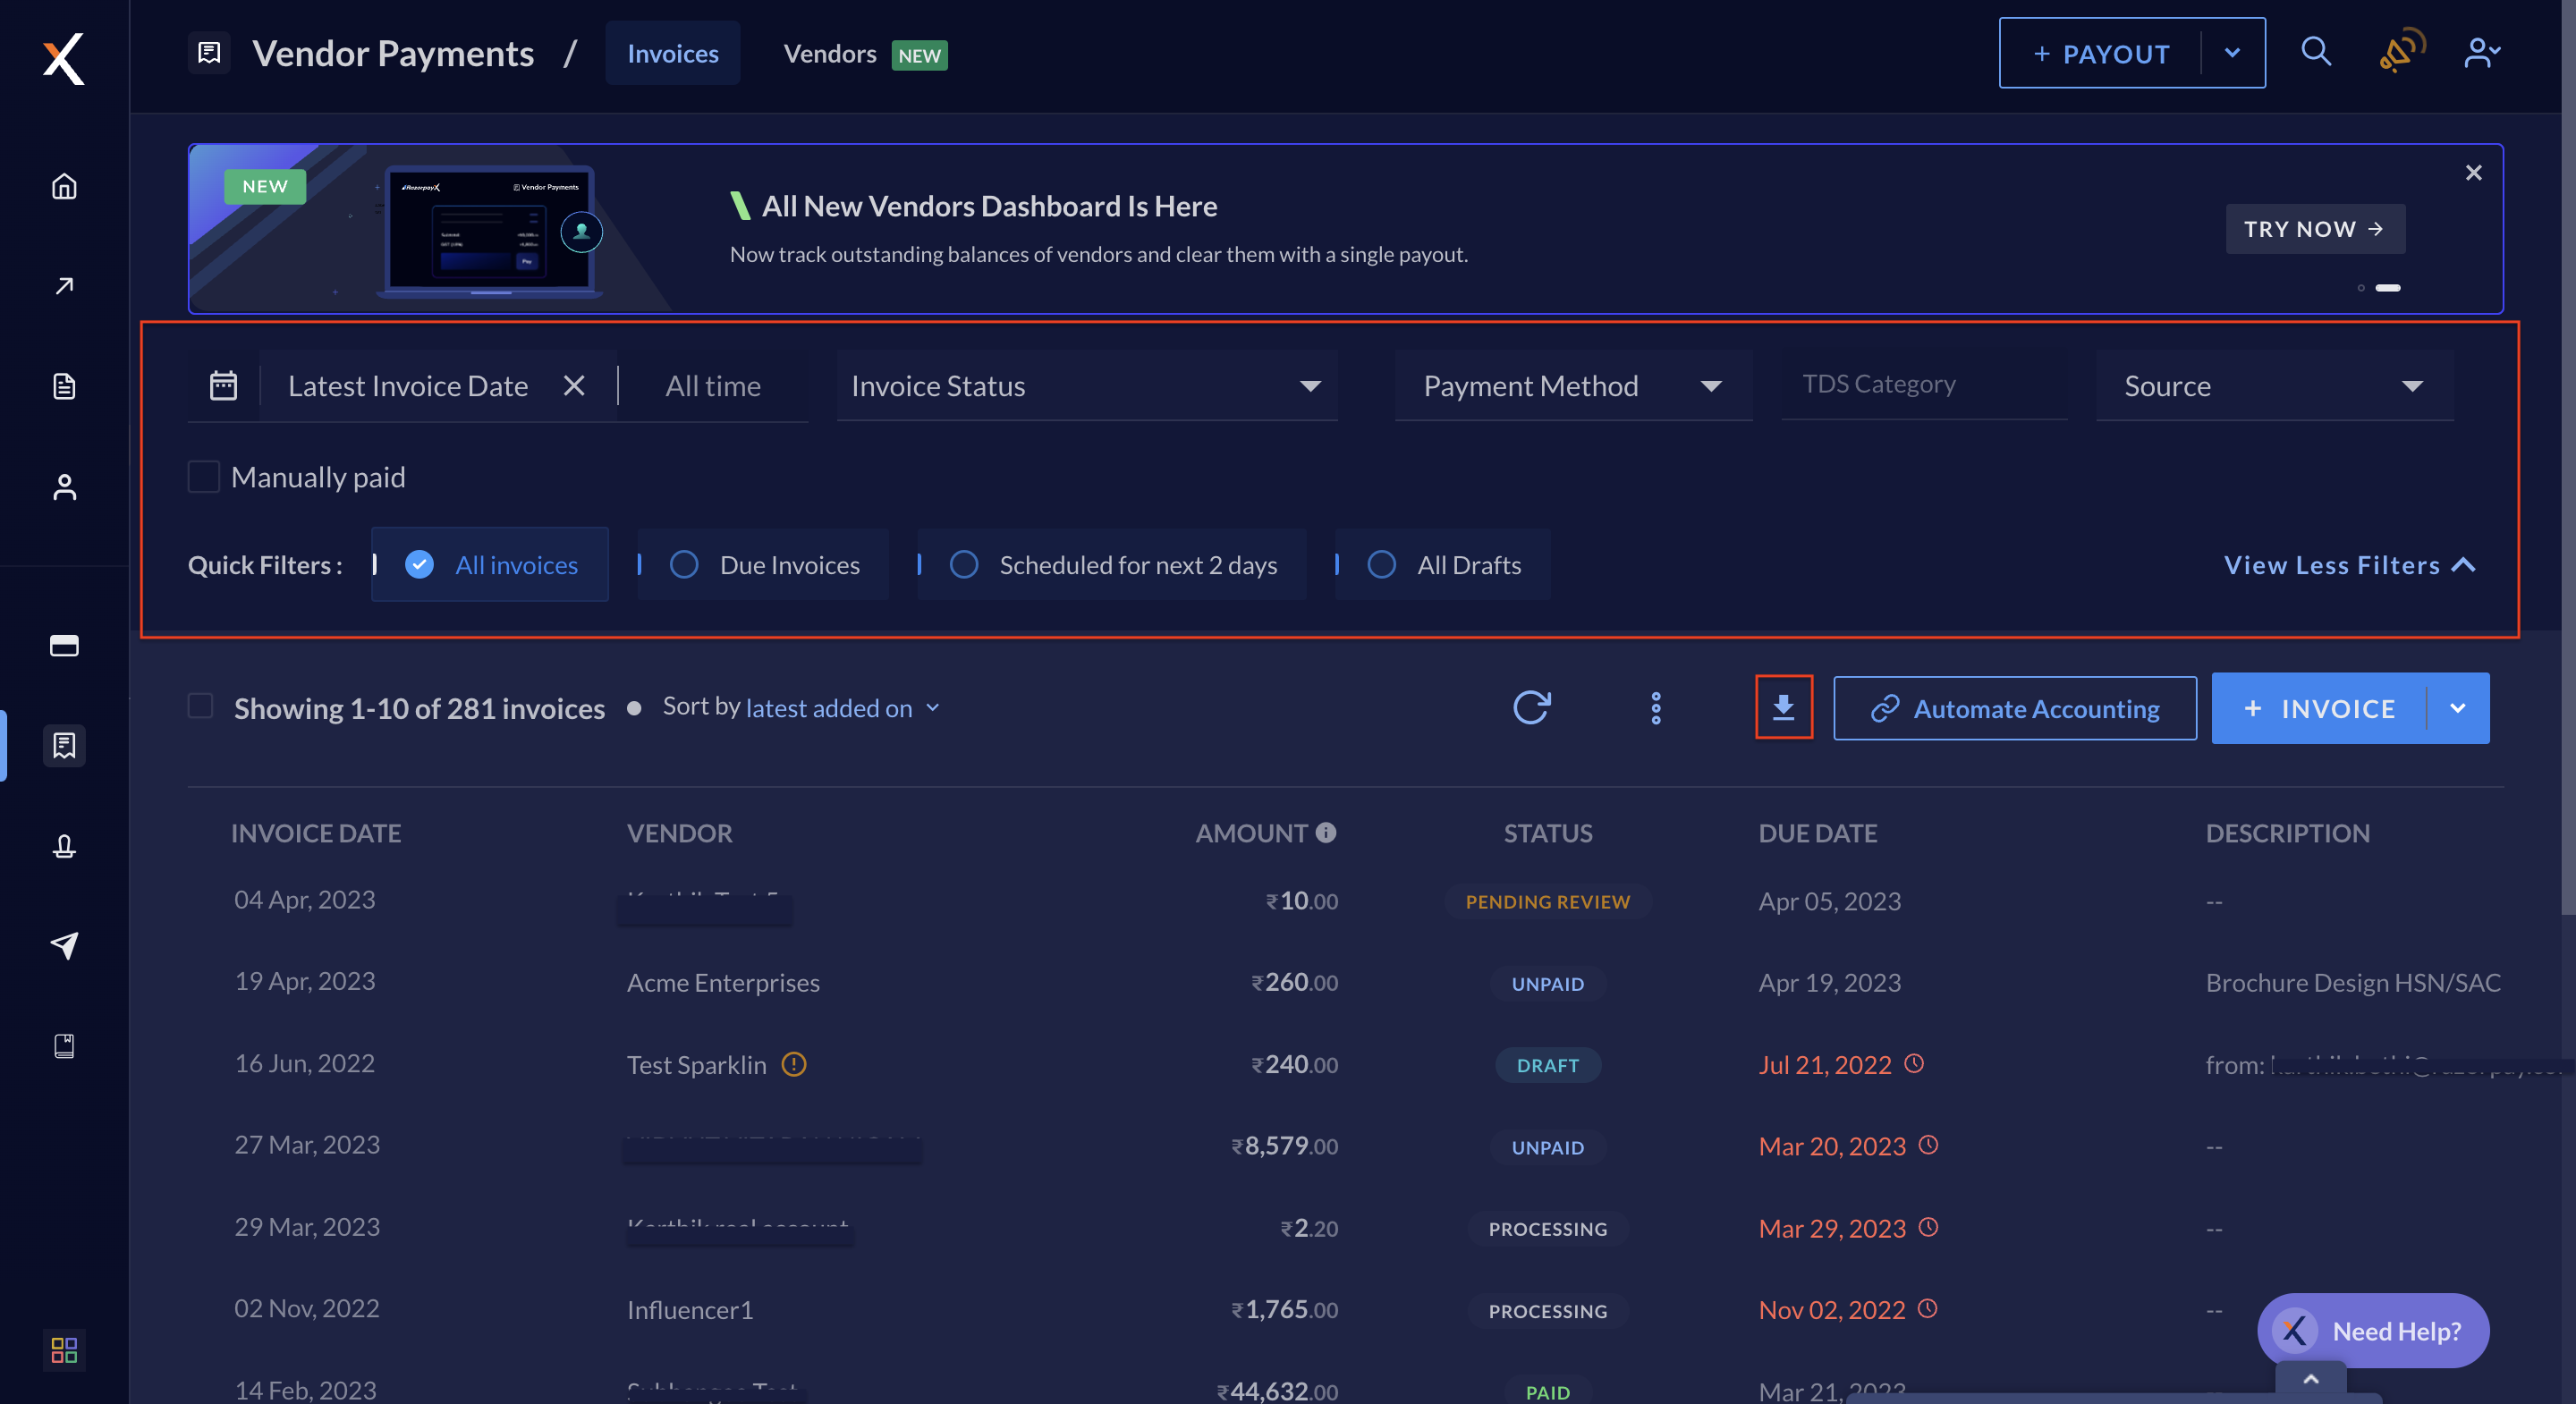
Task: Click the three-dot more options icon
Action: (x=1655, y=707)
